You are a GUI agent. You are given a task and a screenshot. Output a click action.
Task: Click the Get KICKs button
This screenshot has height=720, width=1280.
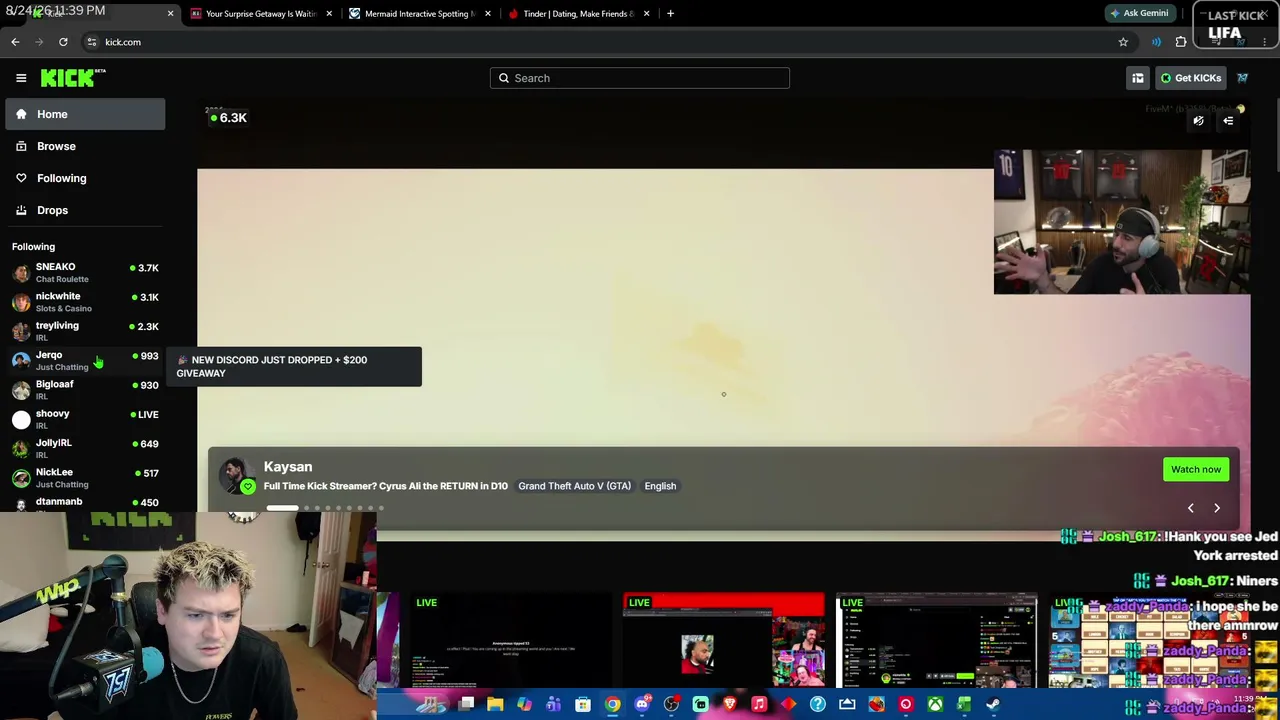point(1190,78)
